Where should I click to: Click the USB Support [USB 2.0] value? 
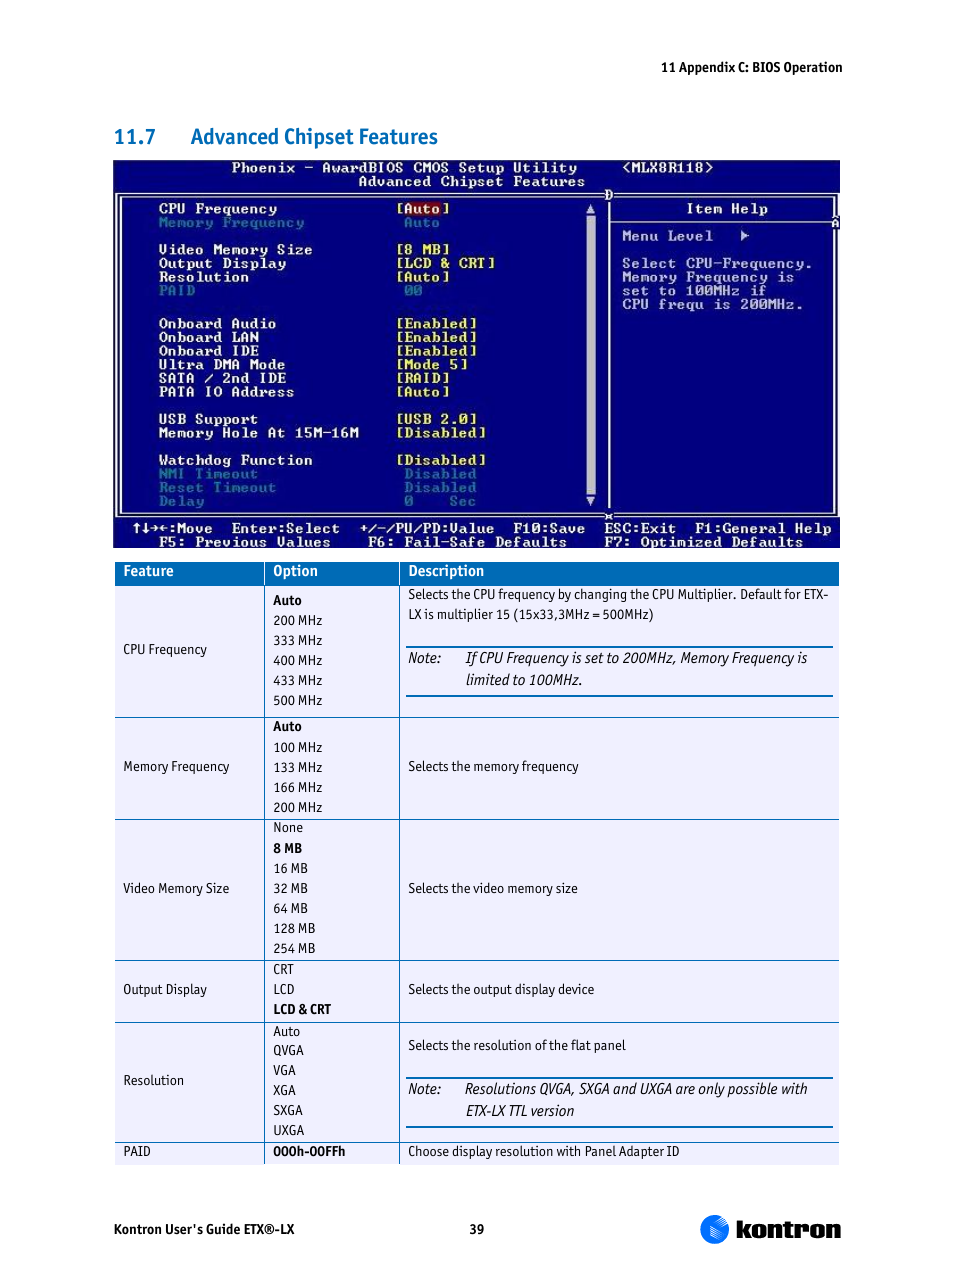(x=437, y=419)
